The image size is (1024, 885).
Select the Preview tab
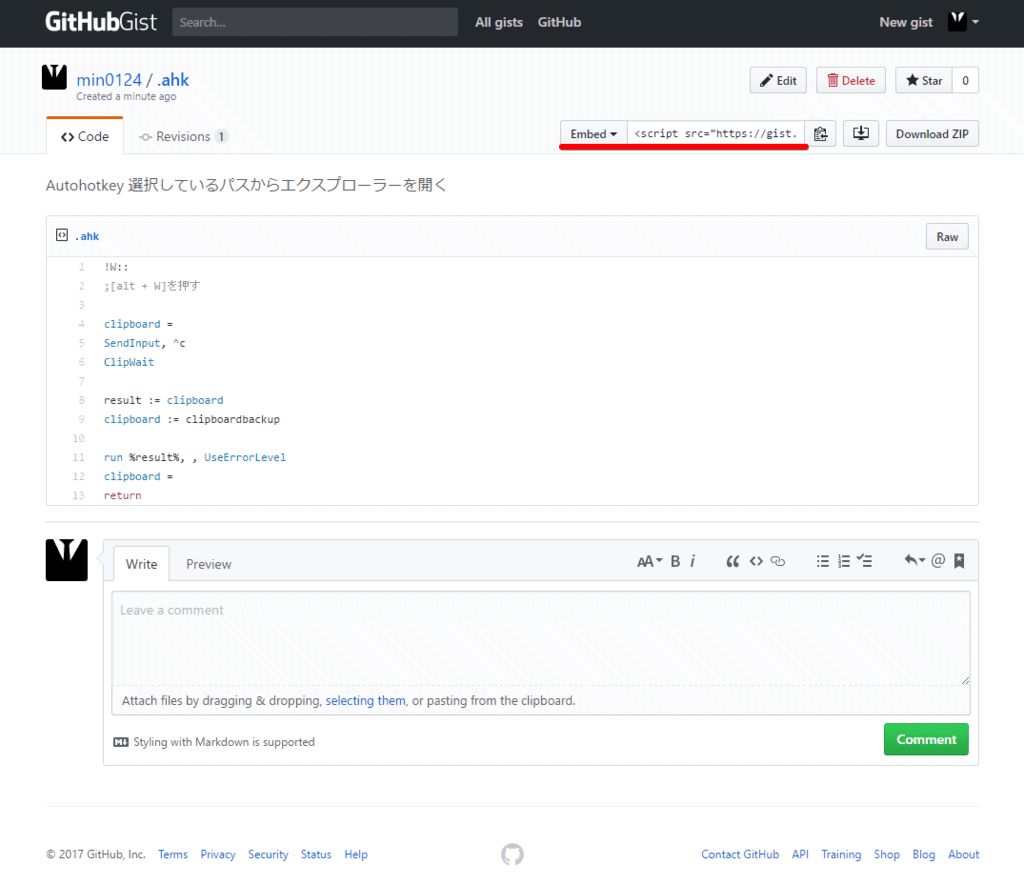click(x=208, y=564)
